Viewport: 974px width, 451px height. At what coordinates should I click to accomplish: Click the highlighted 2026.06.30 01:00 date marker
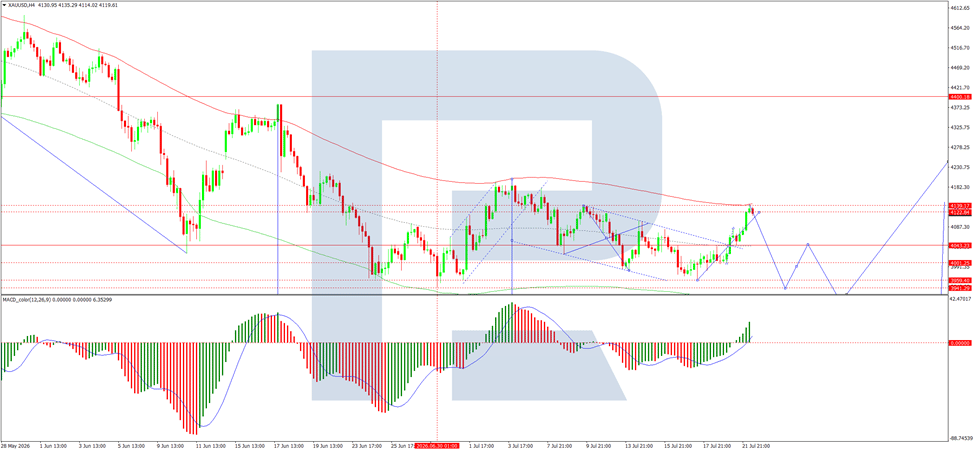pyautogui.click(x=437, y=446)
